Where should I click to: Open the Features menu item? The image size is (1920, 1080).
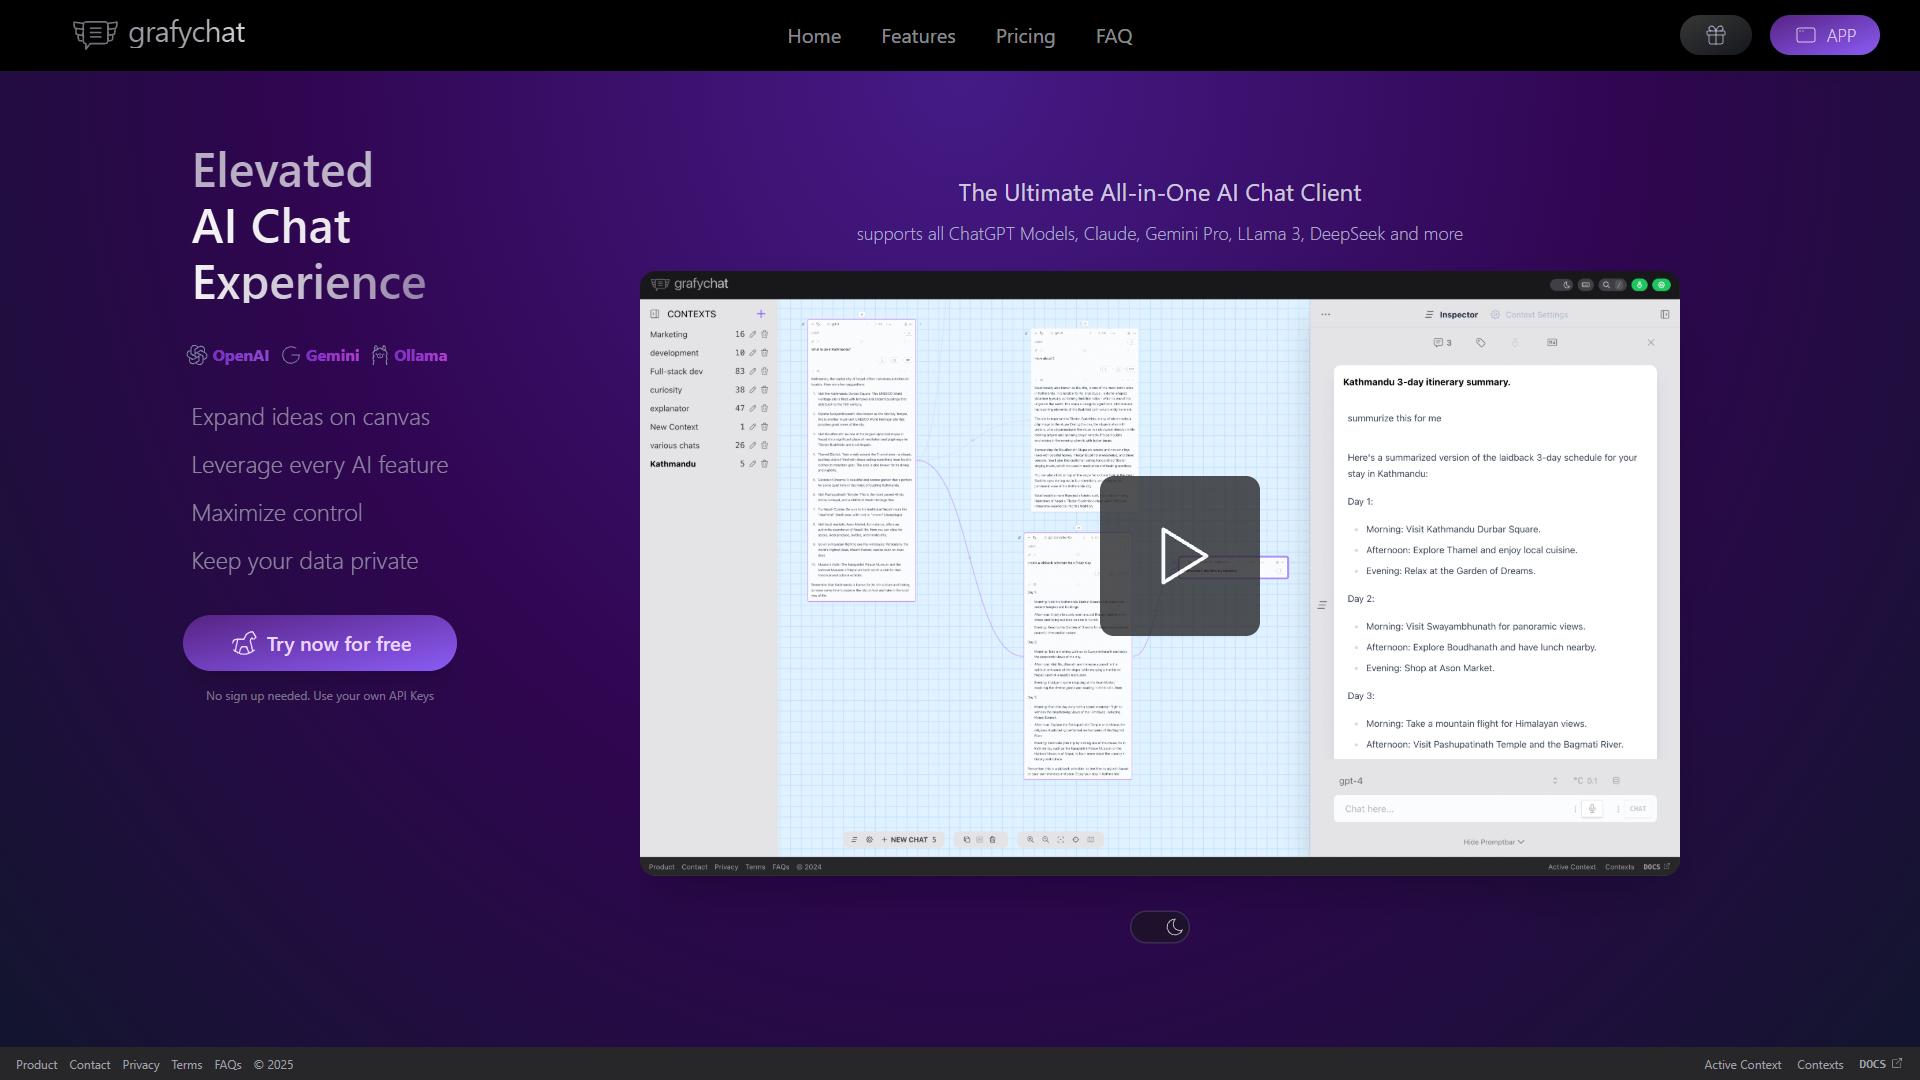click(918, 36)
